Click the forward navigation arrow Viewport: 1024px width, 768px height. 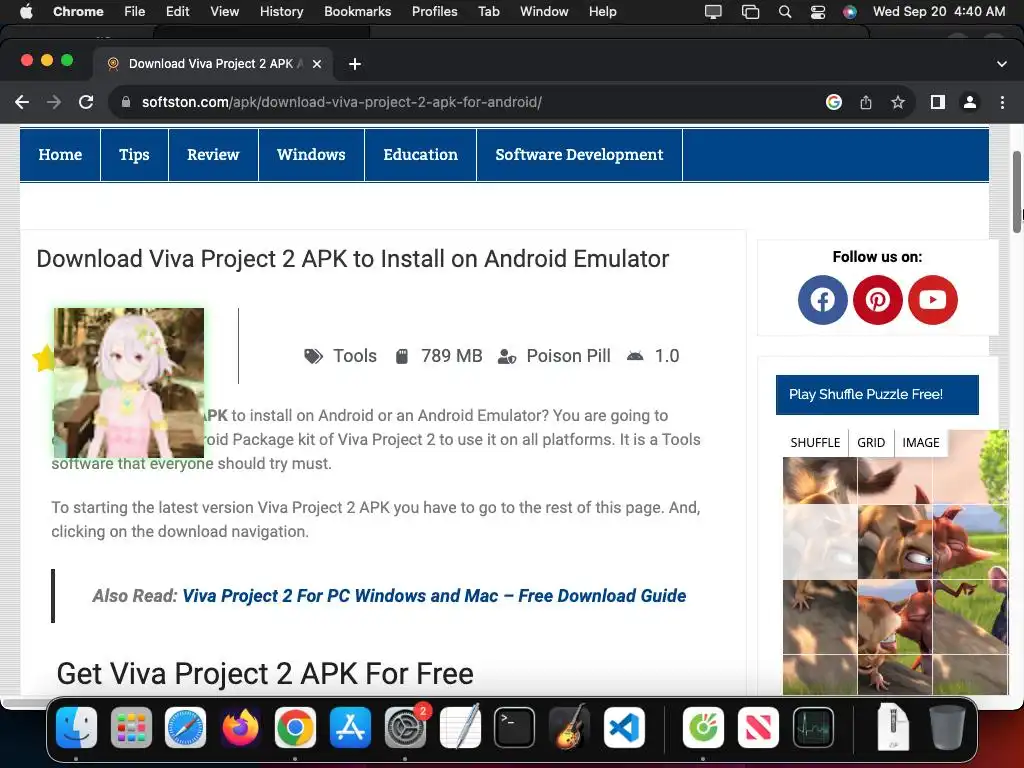[54, 102]
